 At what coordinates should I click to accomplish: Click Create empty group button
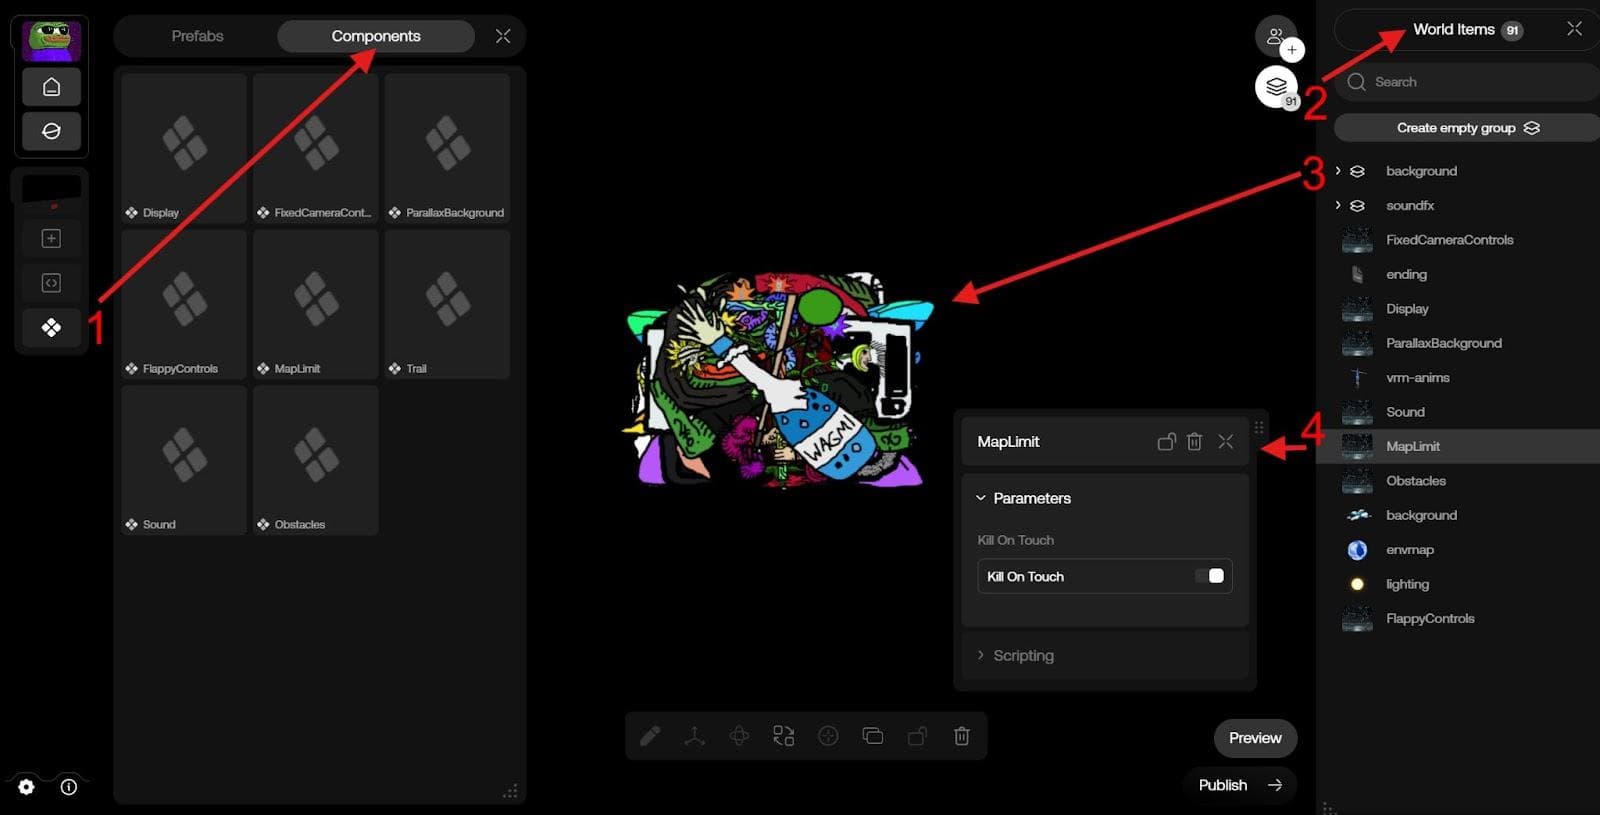[x=1467, y=128]
